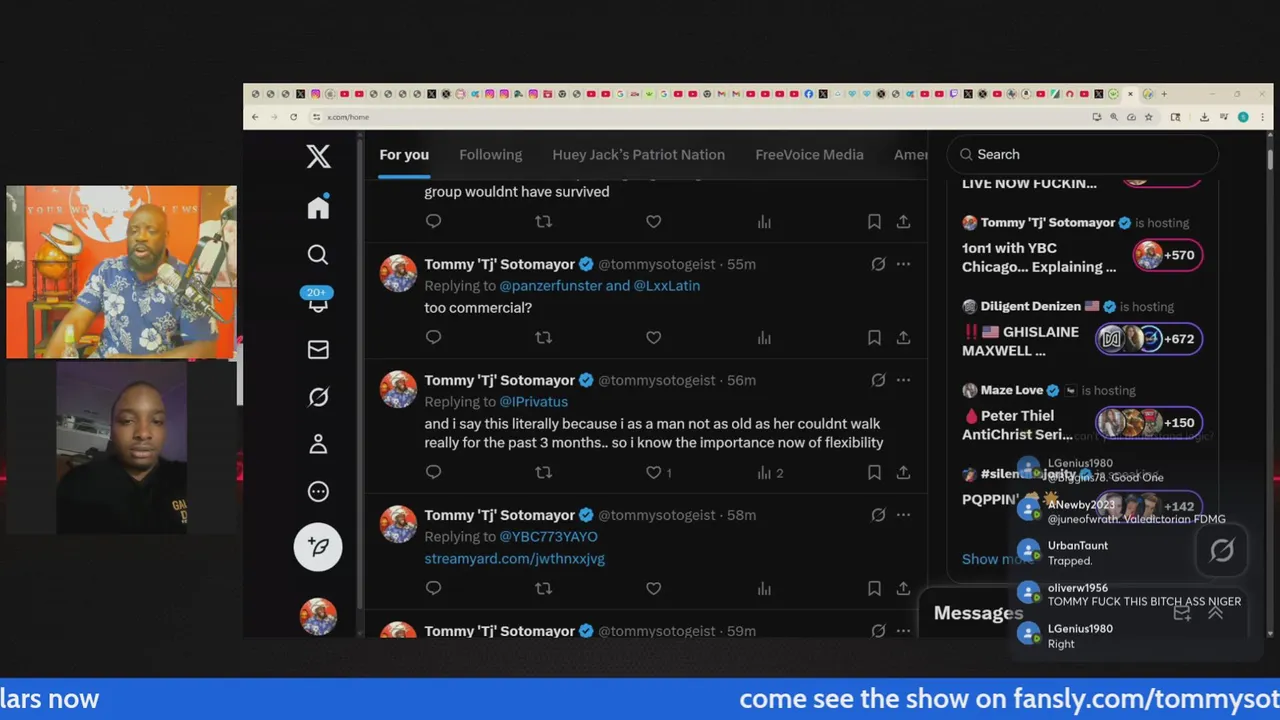Open more options on 59m post
Image resolution: width=1280 pixels, height=720 pixels.
[903, 631]
